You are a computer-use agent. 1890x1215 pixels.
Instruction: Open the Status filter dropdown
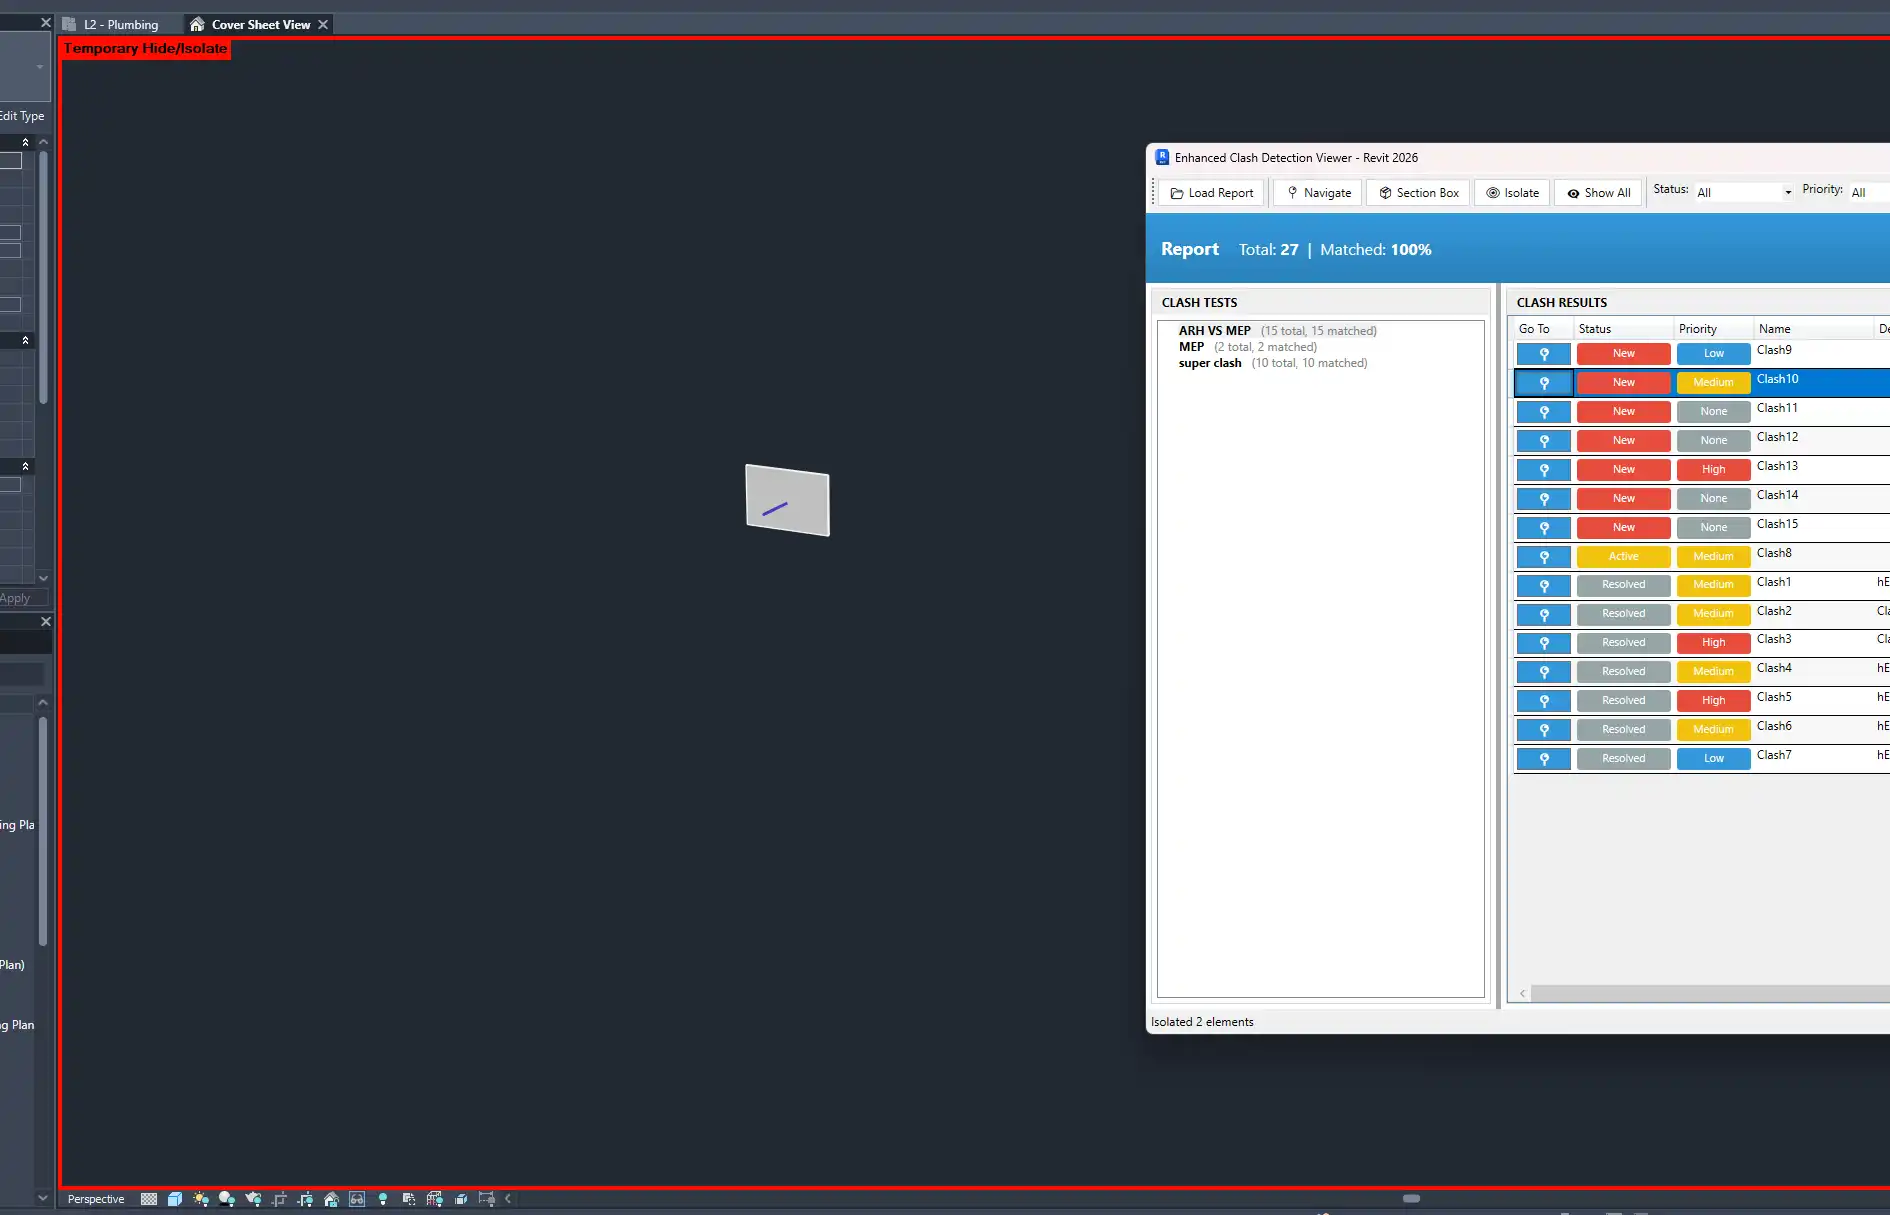click(x=1743, y=193)
